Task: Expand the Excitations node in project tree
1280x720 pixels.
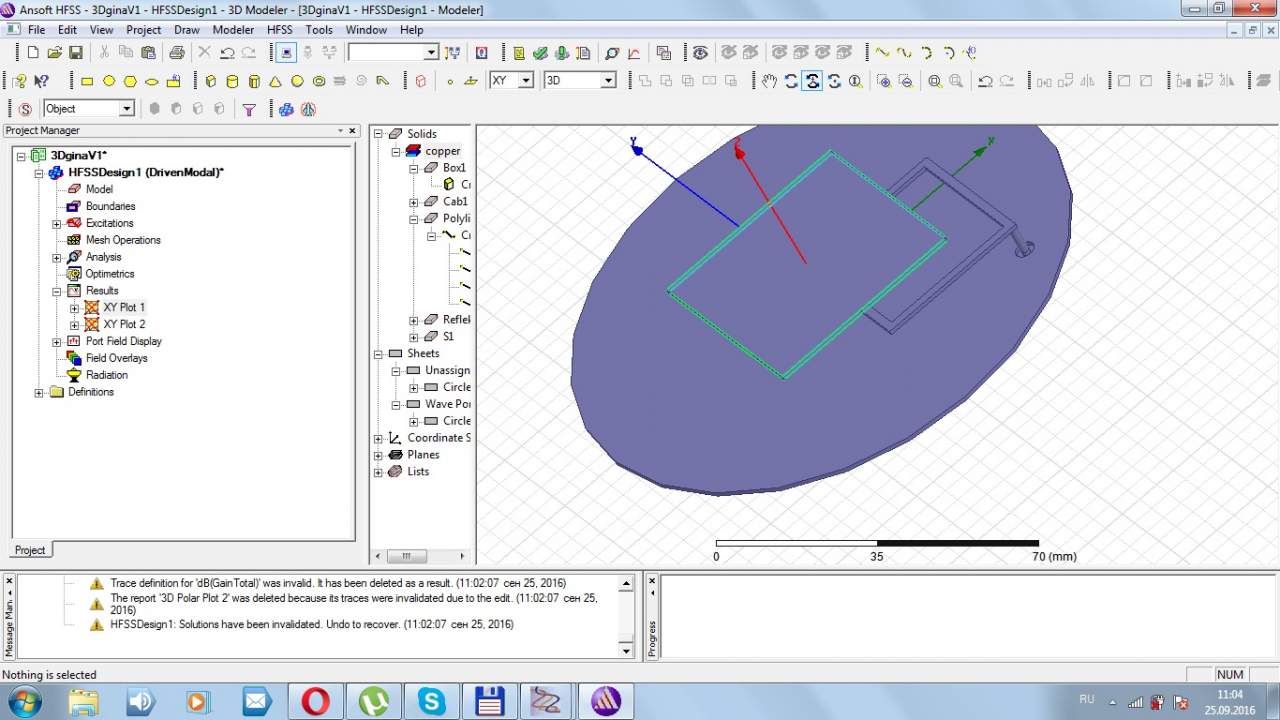Action: pyautogui.click(x=57, y=223)
